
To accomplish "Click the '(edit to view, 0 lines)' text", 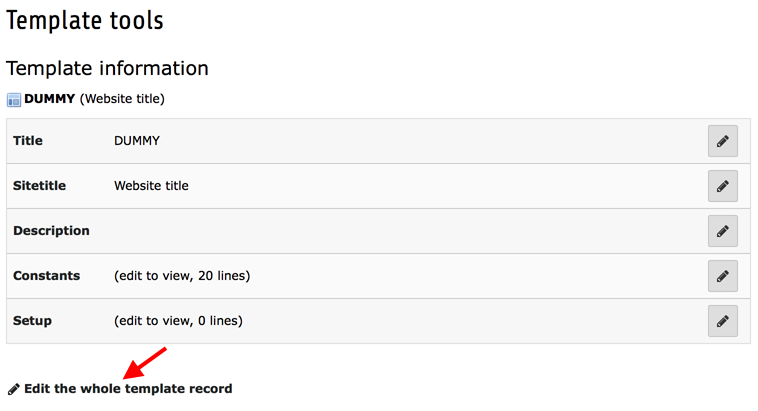I will tap(178, 321).
